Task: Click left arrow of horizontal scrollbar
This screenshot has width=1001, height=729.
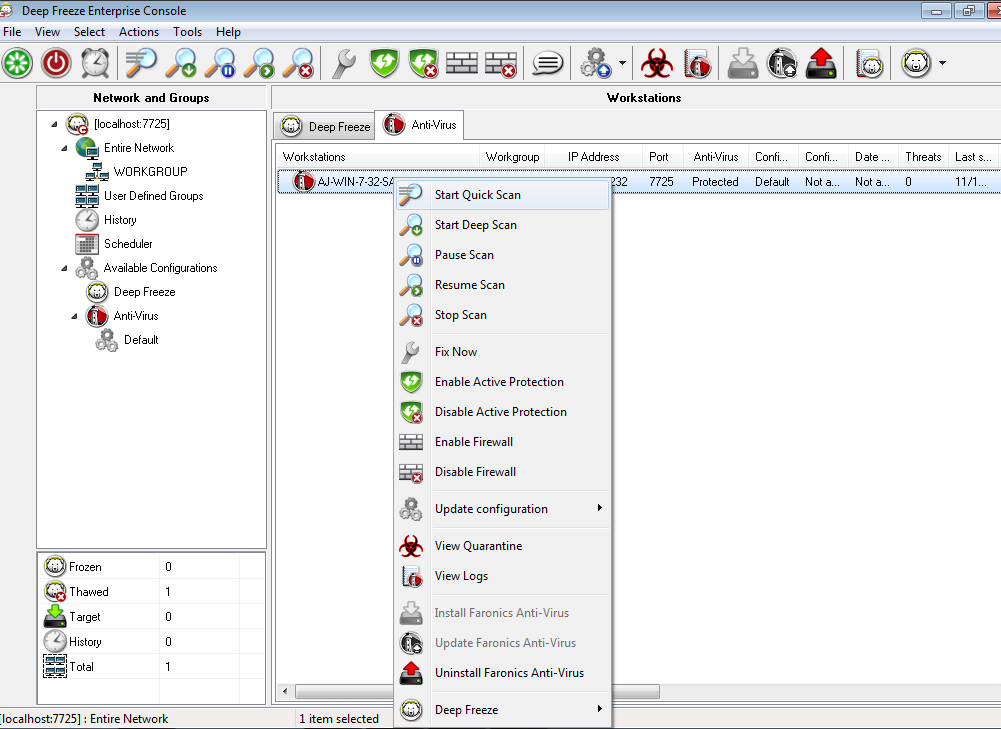Action: tap(286, 691)
